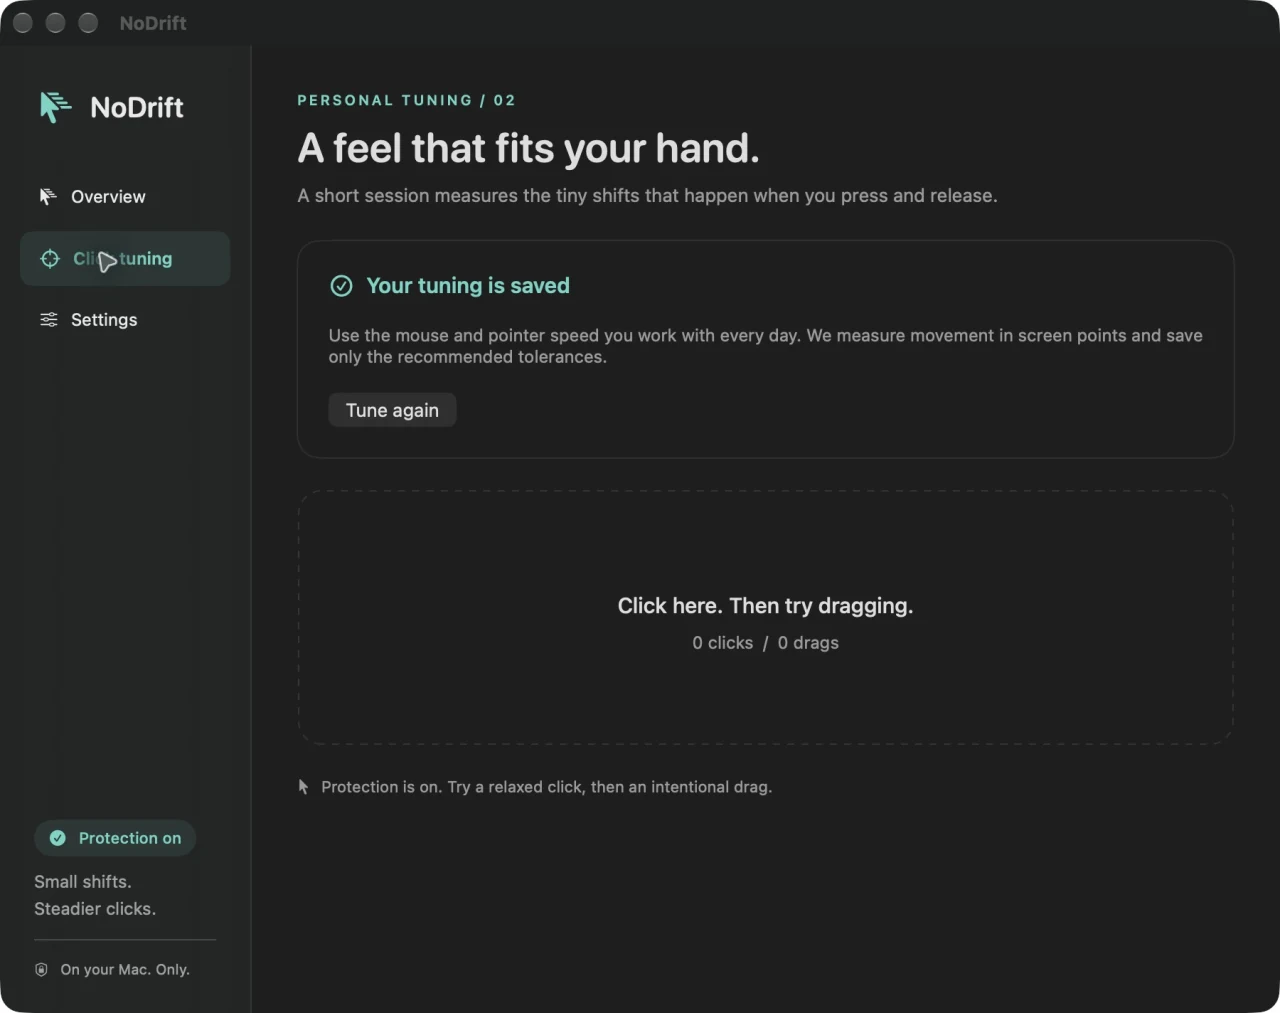
Task: Click the On your Mac. Only. text
Action: pos(125,969)
